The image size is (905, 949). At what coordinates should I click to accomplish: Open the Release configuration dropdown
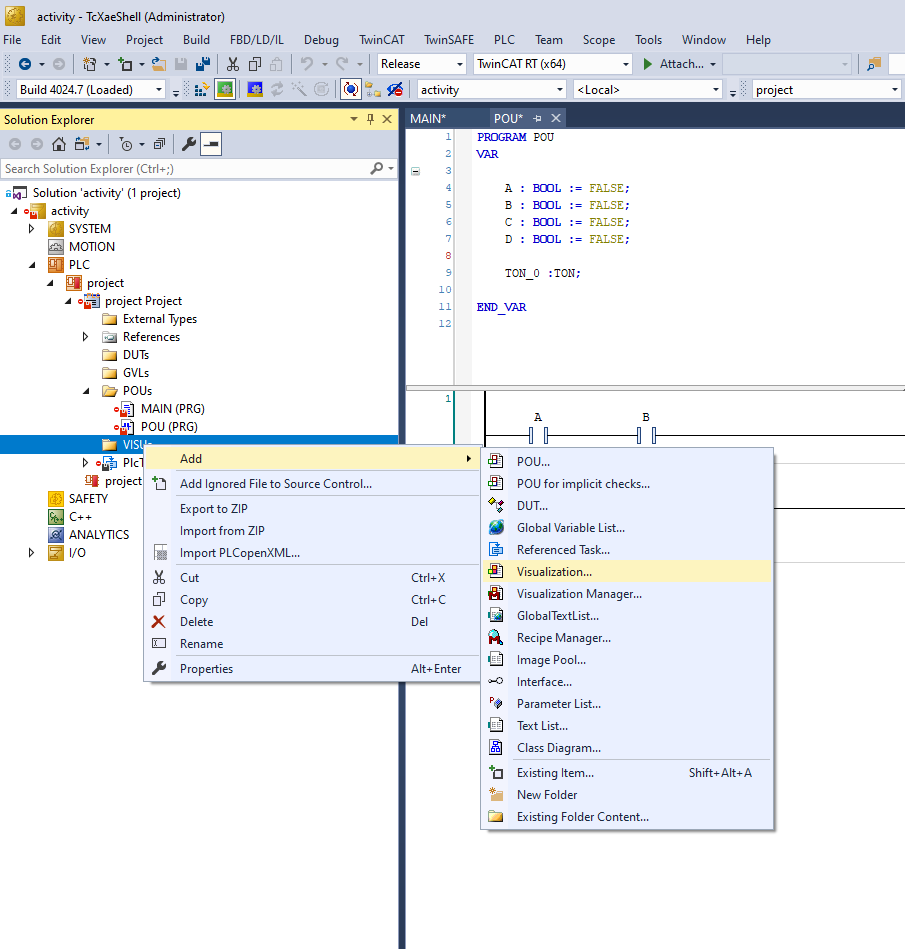coord(457,64)
